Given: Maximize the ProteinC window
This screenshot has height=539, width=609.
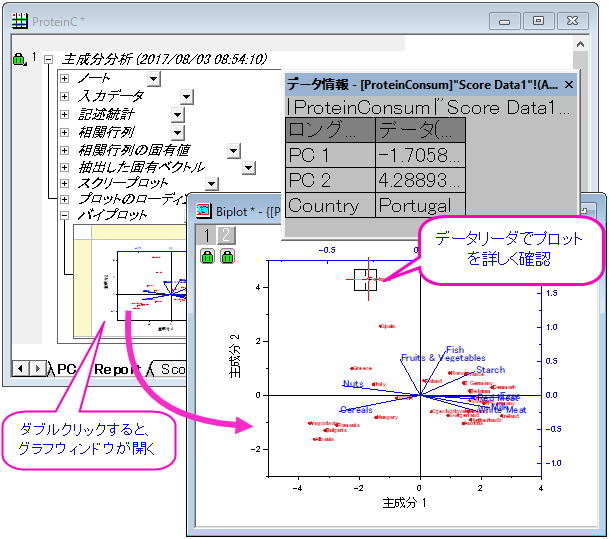Looking at the screenshot, I should tap(538, 21).
